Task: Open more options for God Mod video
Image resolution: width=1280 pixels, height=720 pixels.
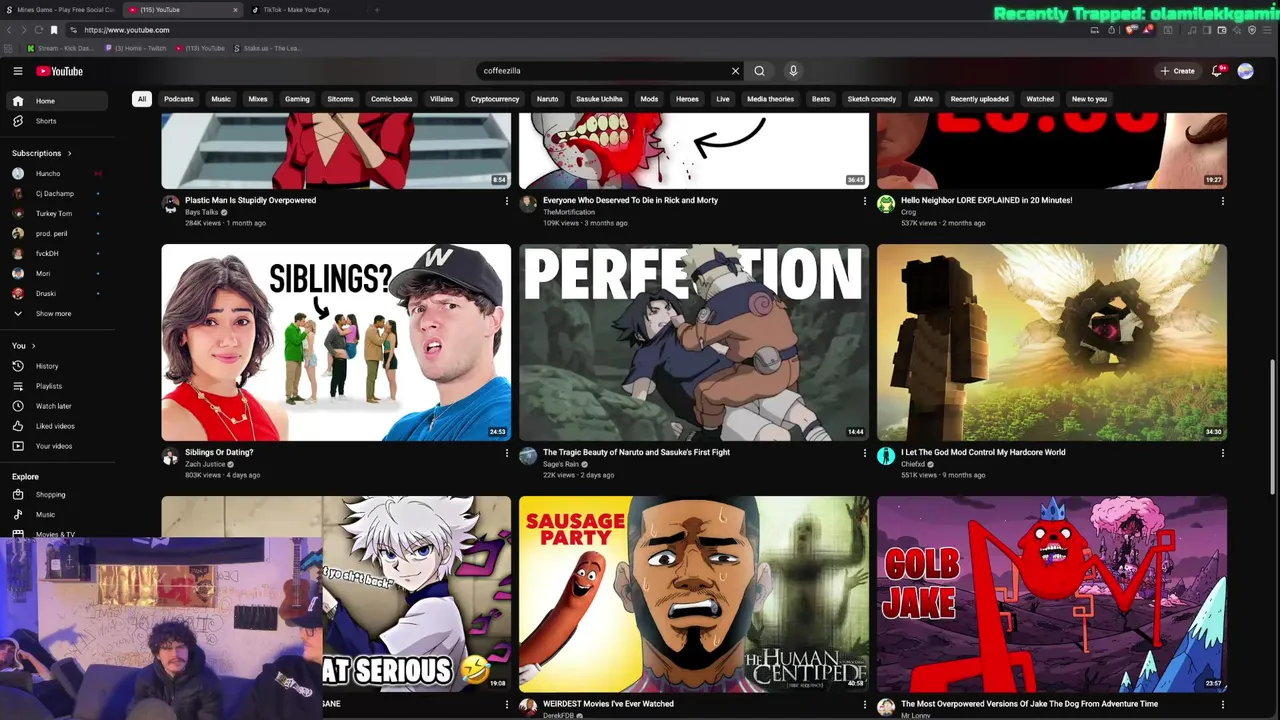Action: pyautogui.click(x=1222, y=453)
